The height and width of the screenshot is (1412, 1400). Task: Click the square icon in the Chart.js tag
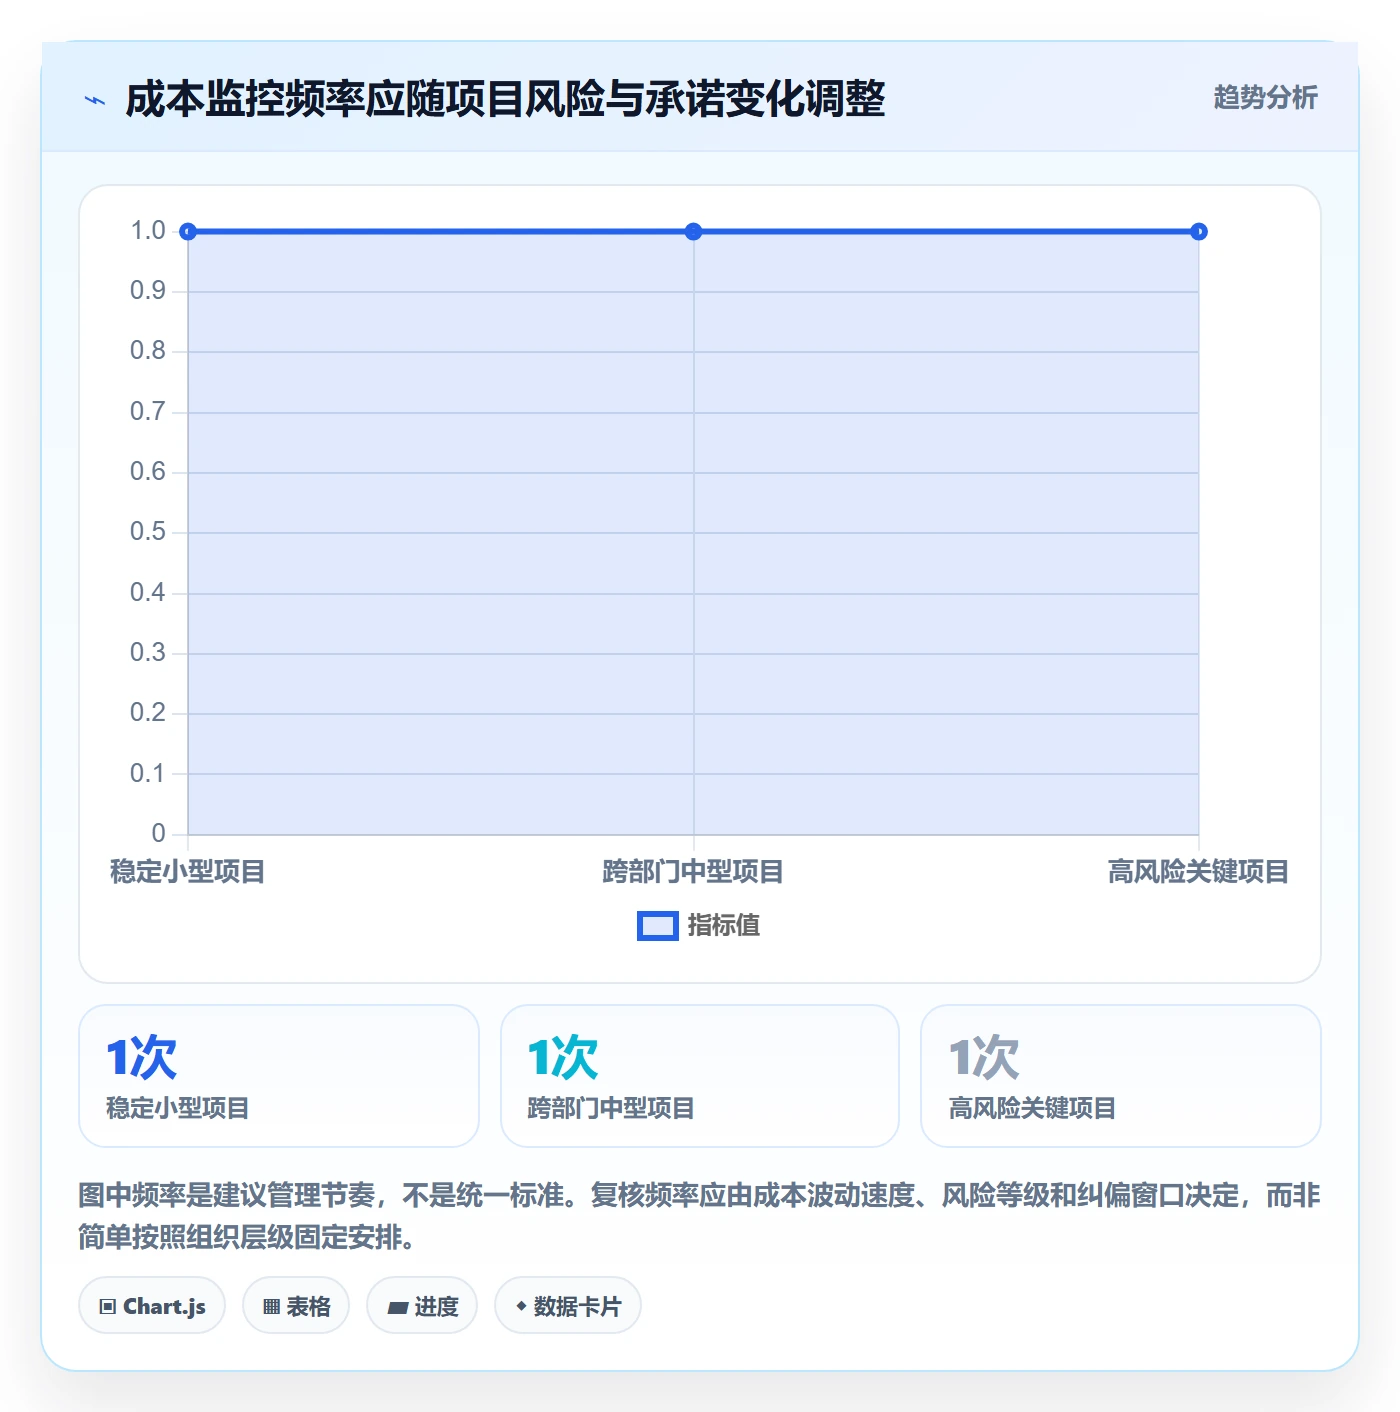(108, 1306)
